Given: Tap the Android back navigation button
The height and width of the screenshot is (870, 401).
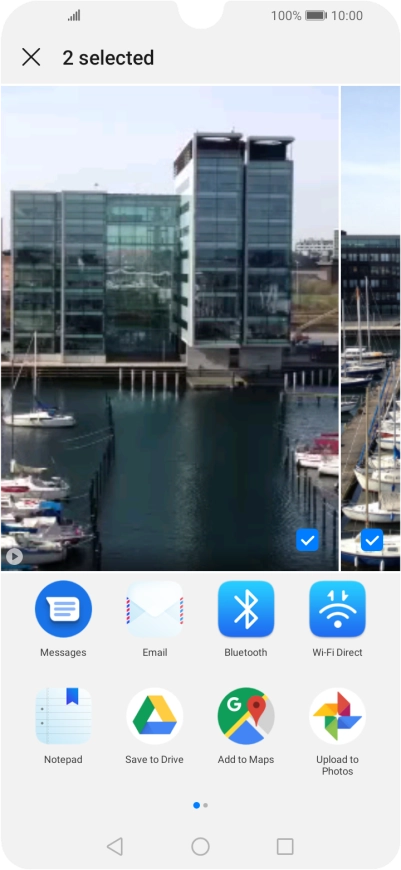Looking at the screenshot, I should tap(115, 846).
